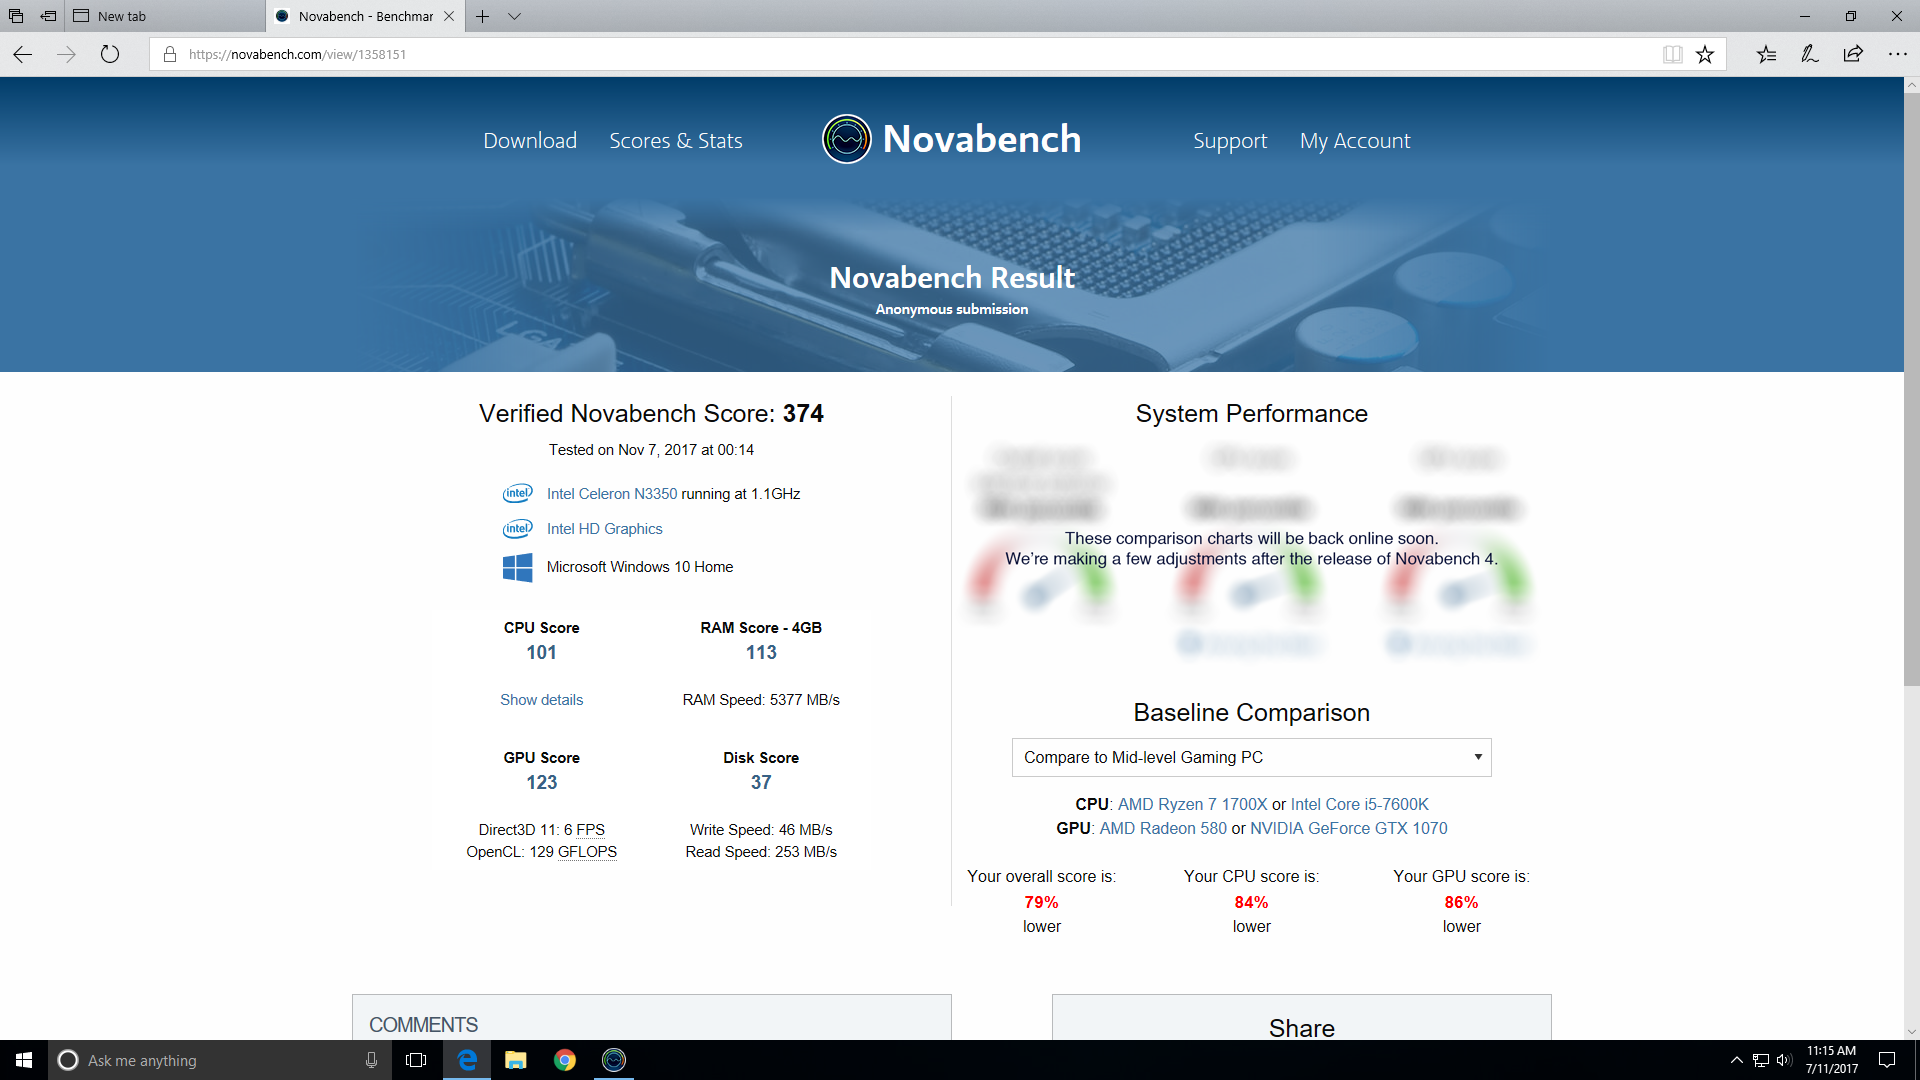Open Reading view book icon

coord(1672,54)
